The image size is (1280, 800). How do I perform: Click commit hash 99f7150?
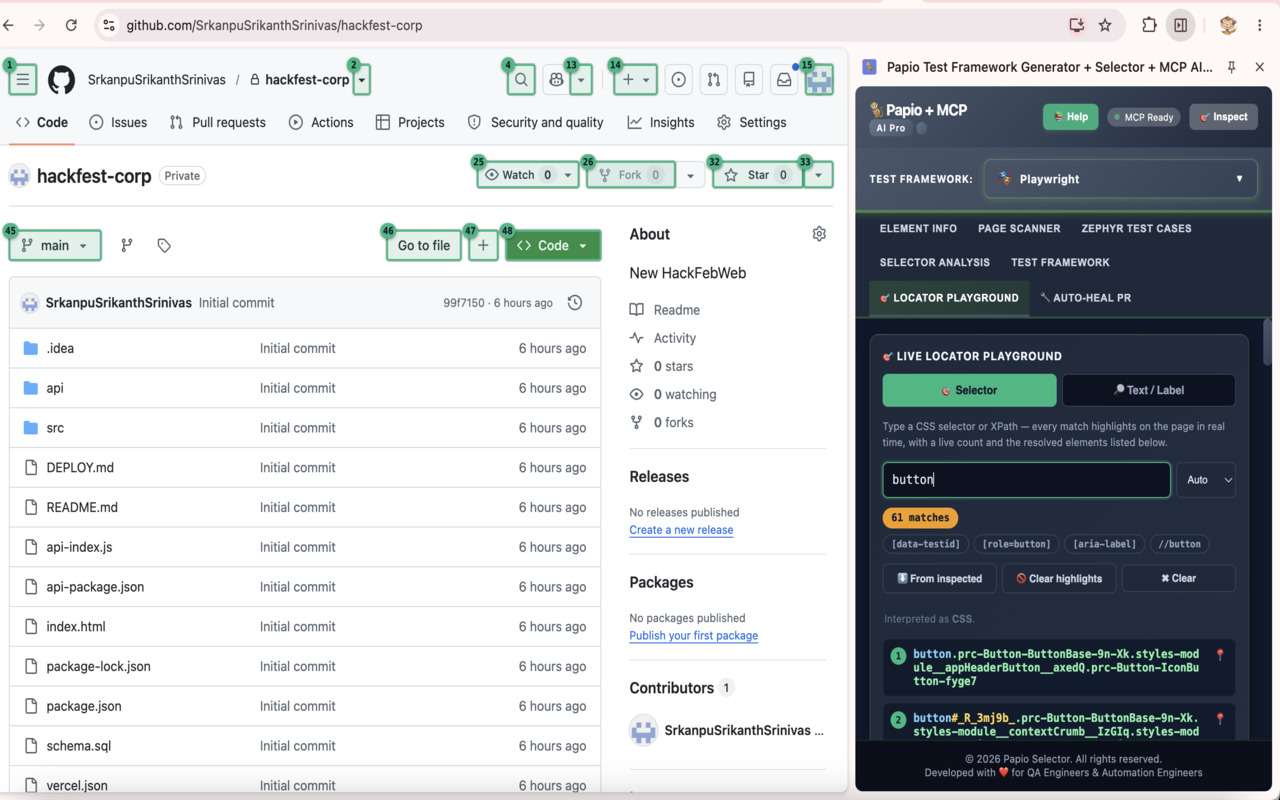(x=464, y=303)
